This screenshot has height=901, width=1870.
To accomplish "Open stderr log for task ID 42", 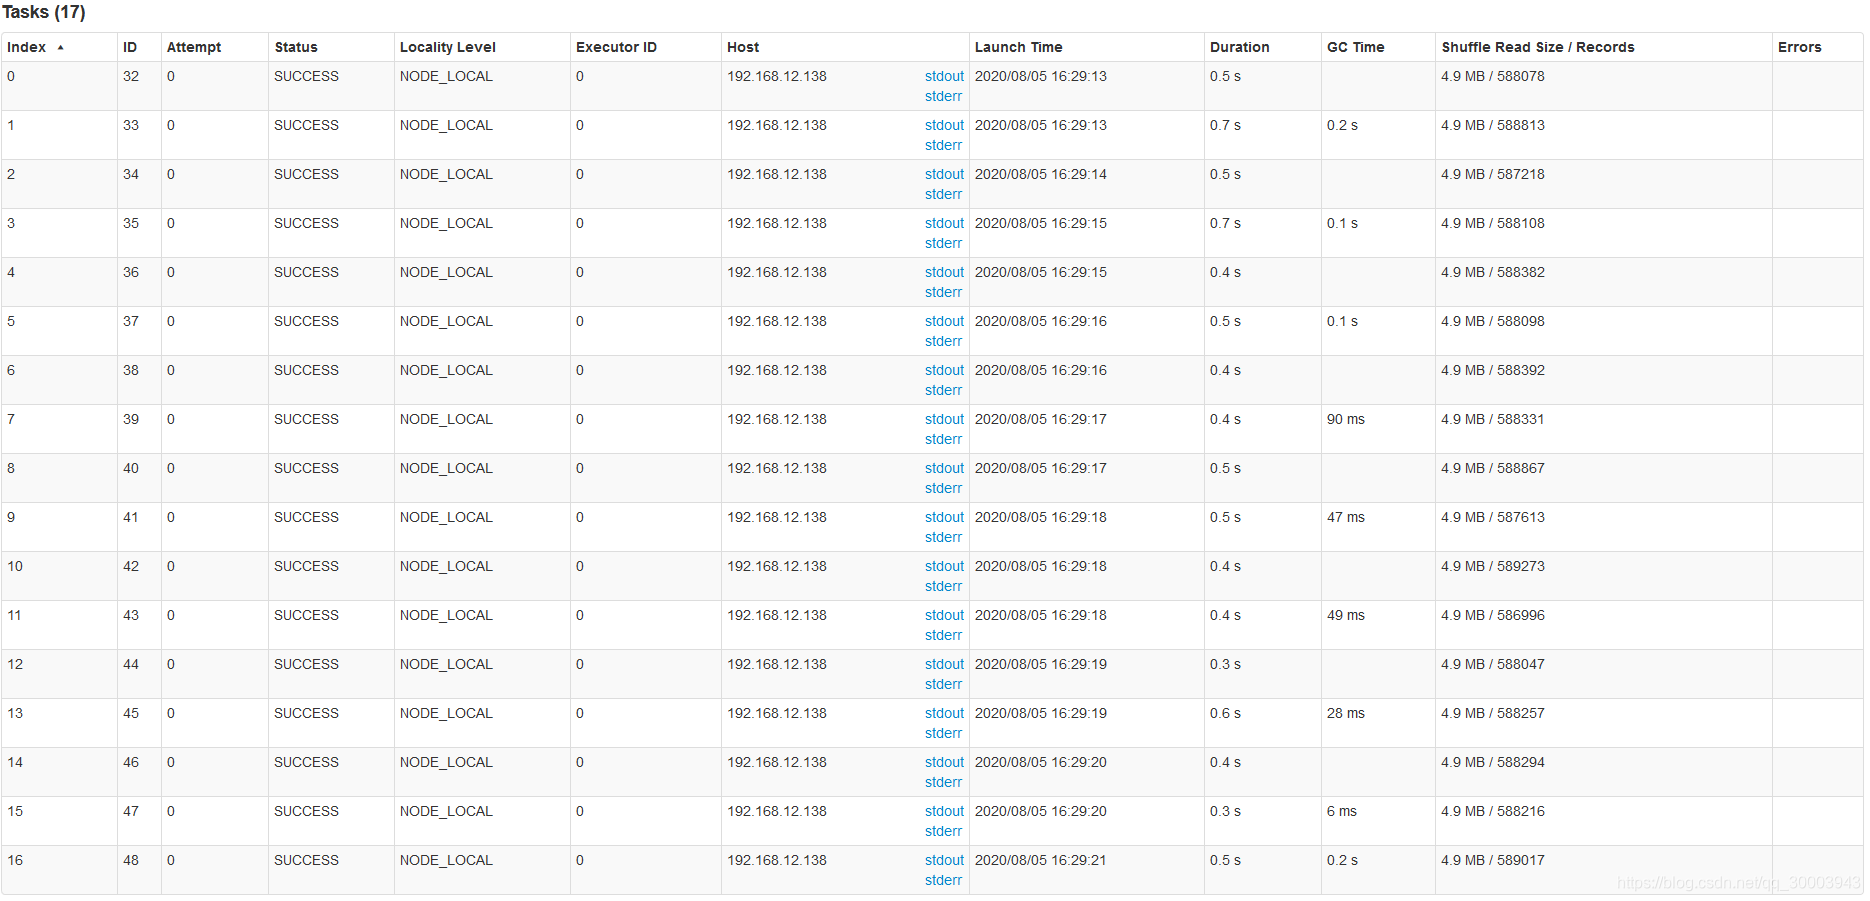I will click(x=943, y=586).
